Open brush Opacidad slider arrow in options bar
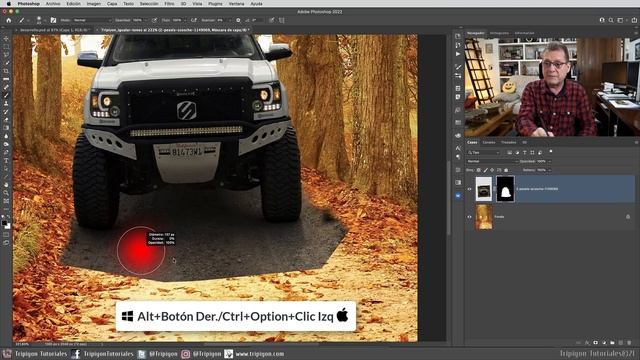 point(146,20)
